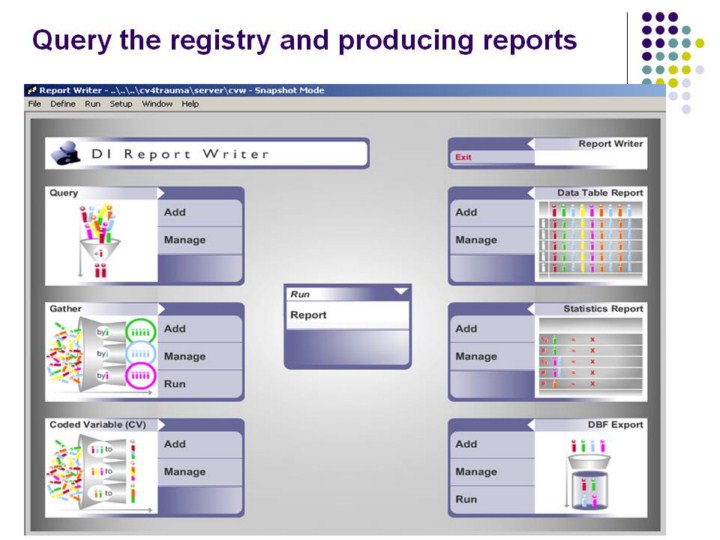
Task: Open the Window menu
Action: (157, 104)
